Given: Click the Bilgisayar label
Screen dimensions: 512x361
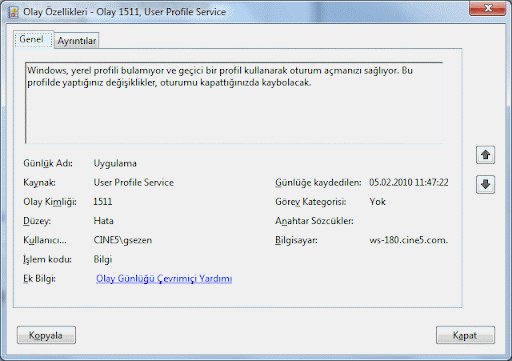Looking at the screenshot, I should pos(296,240).
